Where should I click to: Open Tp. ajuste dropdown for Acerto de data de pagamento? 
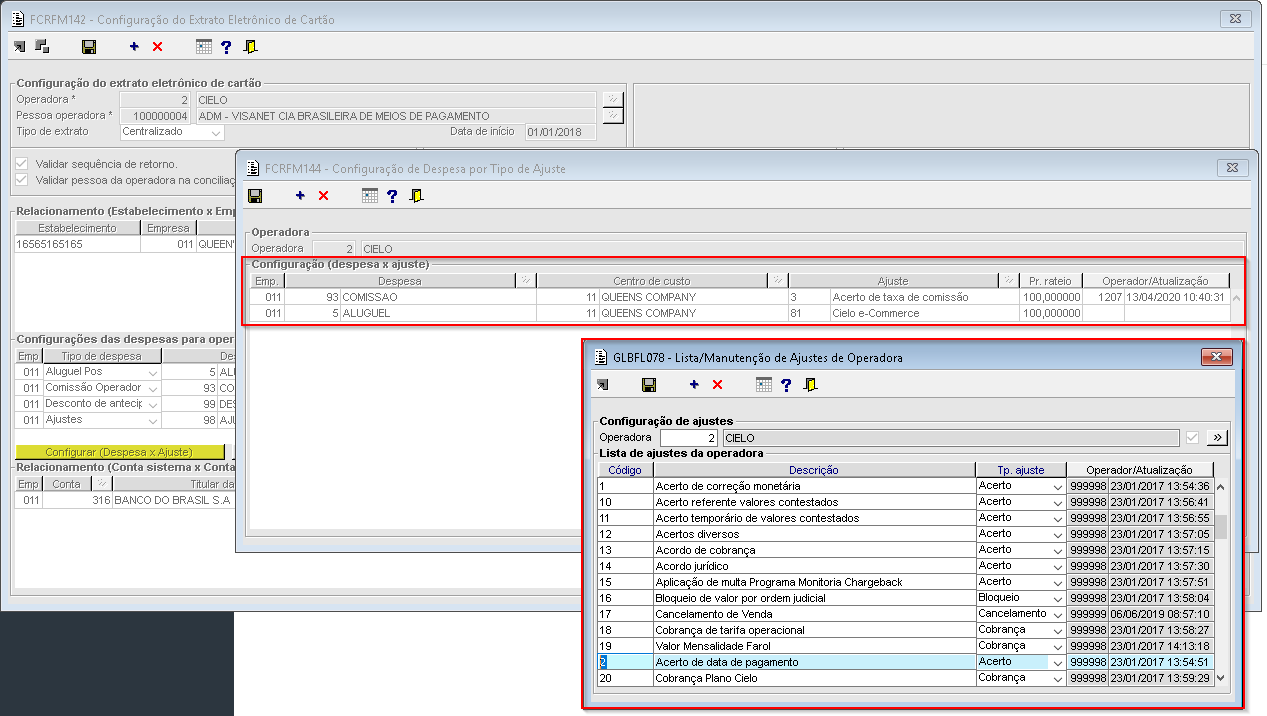pos(1058,662)
